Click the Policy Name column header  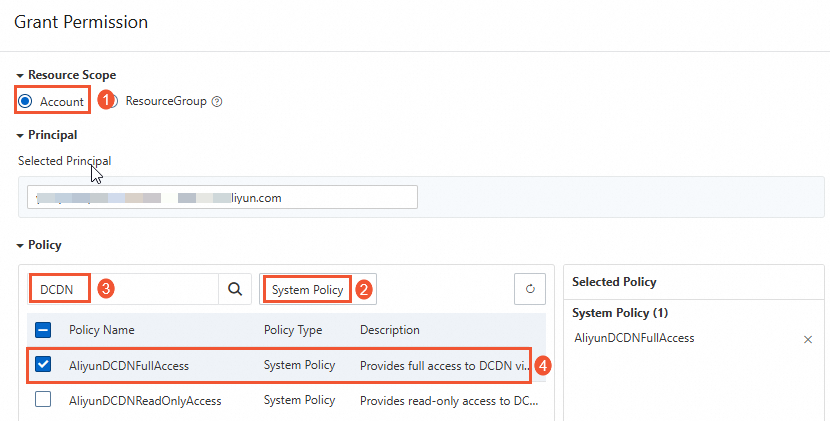(102, 330)
